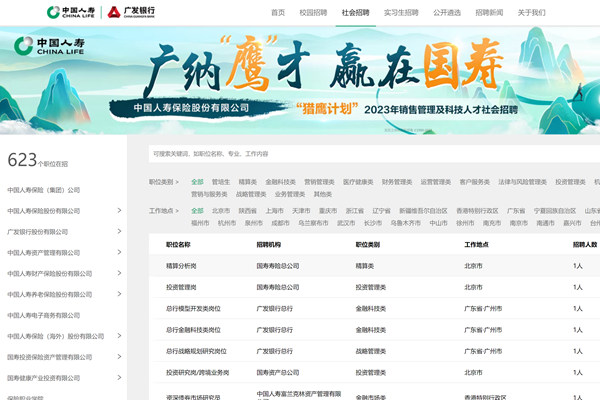Open the 精算分析岗 job listing
The image size is (600, 400).
pyautogui.click(x=181, y=266)
